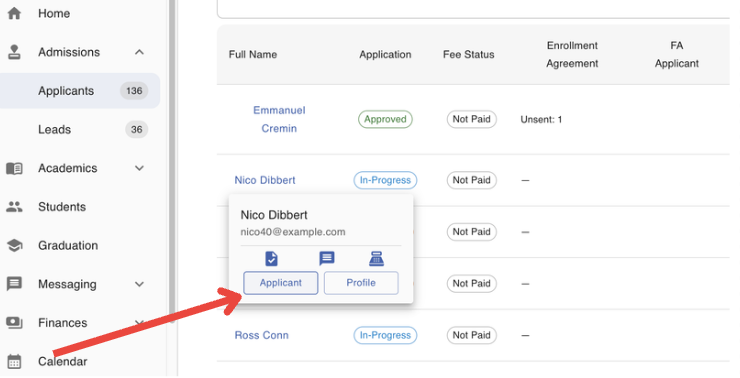The image size is (740, 378).
Task: Click the Students people icon
Action: coord(15,207)
